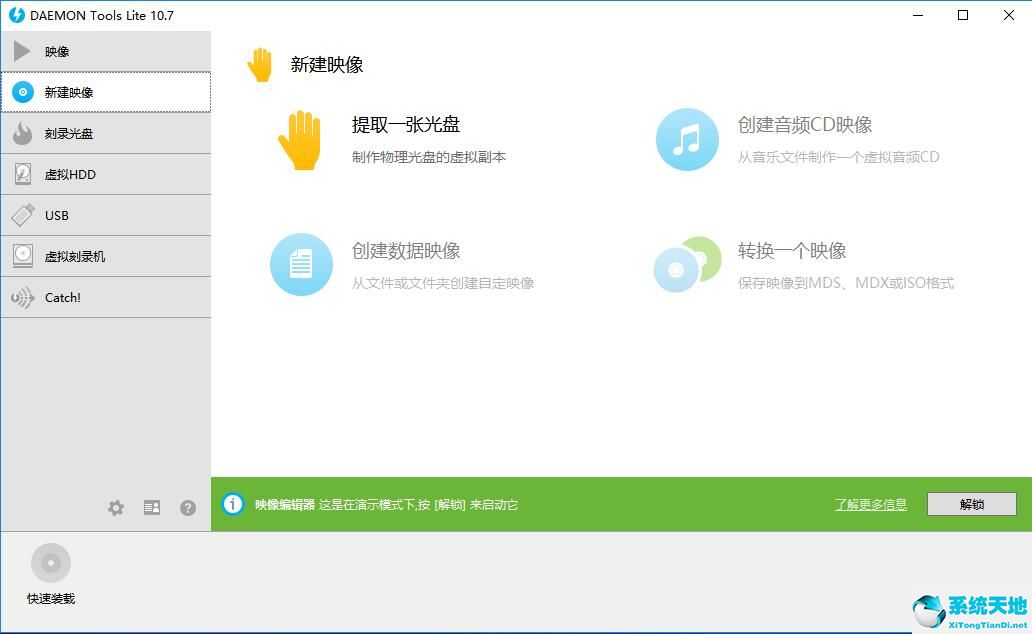
Task: Maximize the DAEMON Tools Lite window
Action: click(x=963, y=15)
